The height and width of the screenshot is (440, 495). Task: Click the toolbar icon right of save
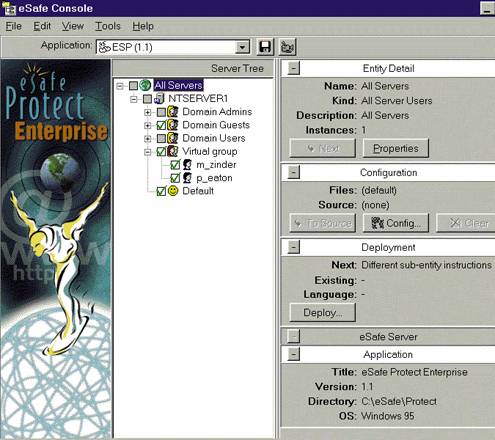click(x=287, y=47)
